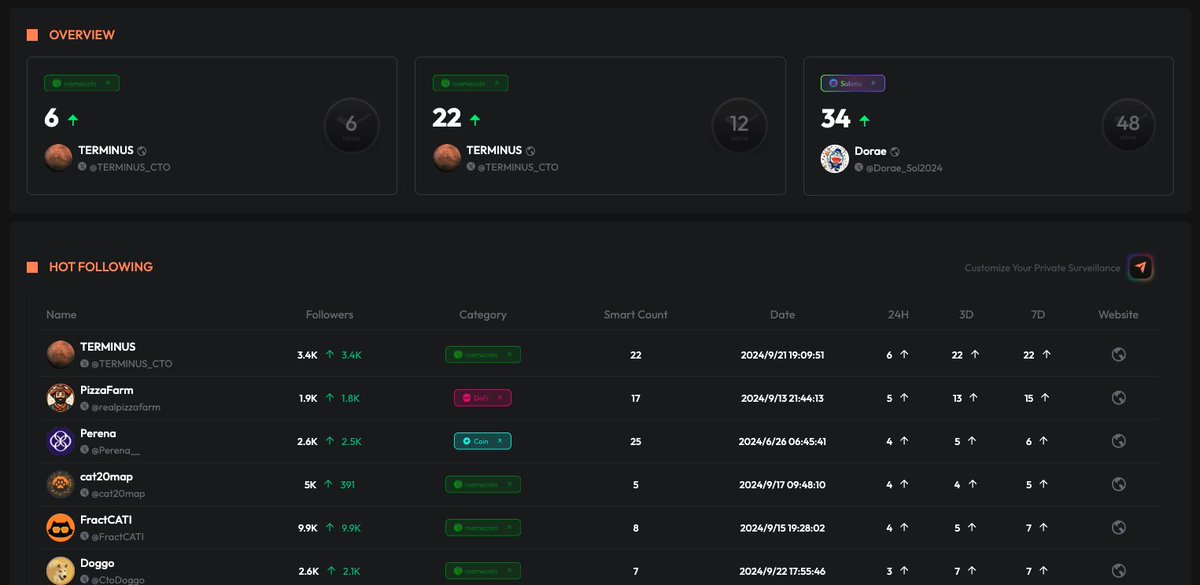Viewport: 1200px width, 585px height.
Task: Click the Smart Count column header
Action: [x=635, y=314]
